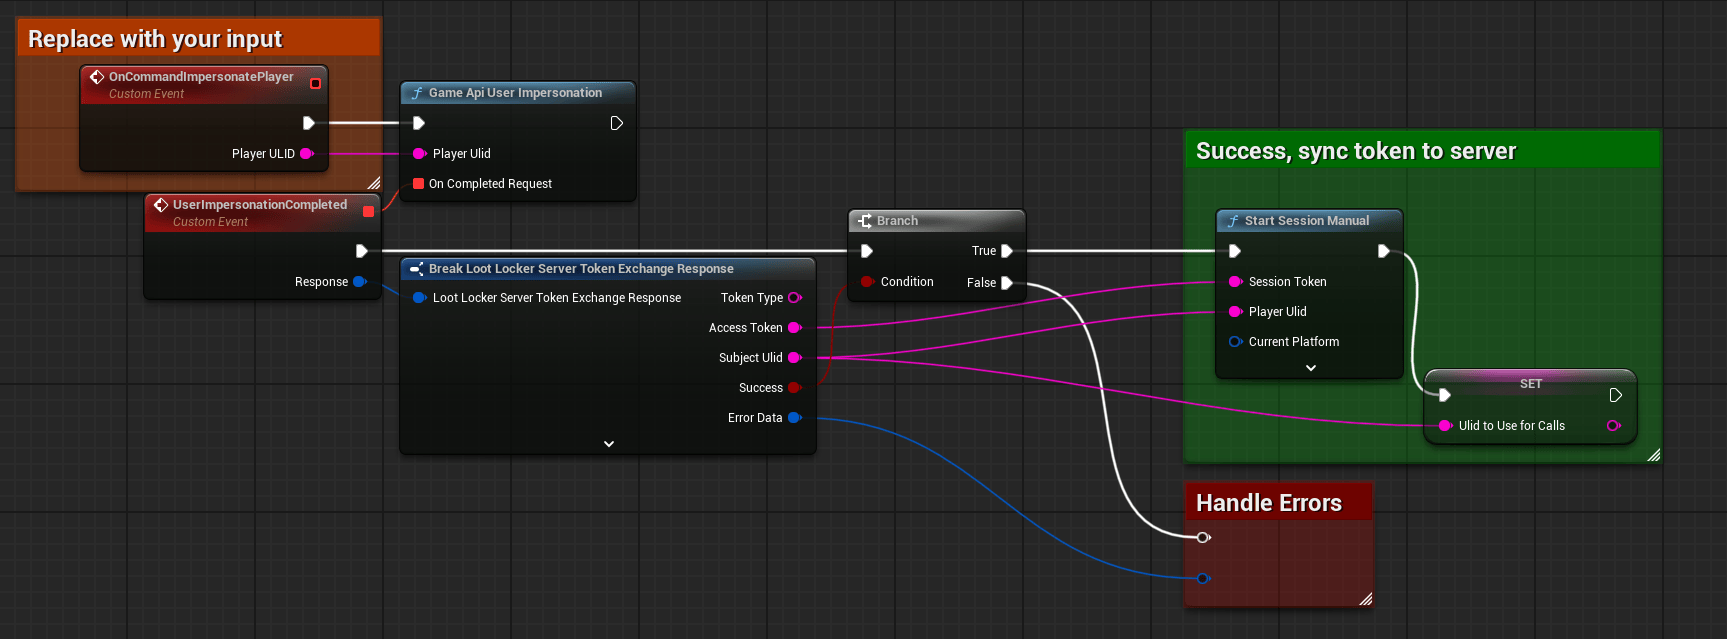
Task: Click the UserImpersonationCompleted red delegate pin
Action: (368, 211)
